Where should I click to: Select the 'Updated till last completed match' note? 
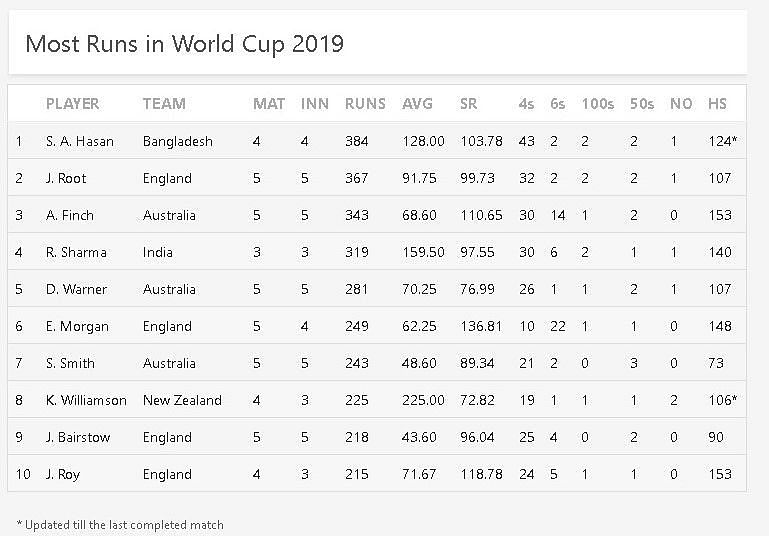coord(120,525)
